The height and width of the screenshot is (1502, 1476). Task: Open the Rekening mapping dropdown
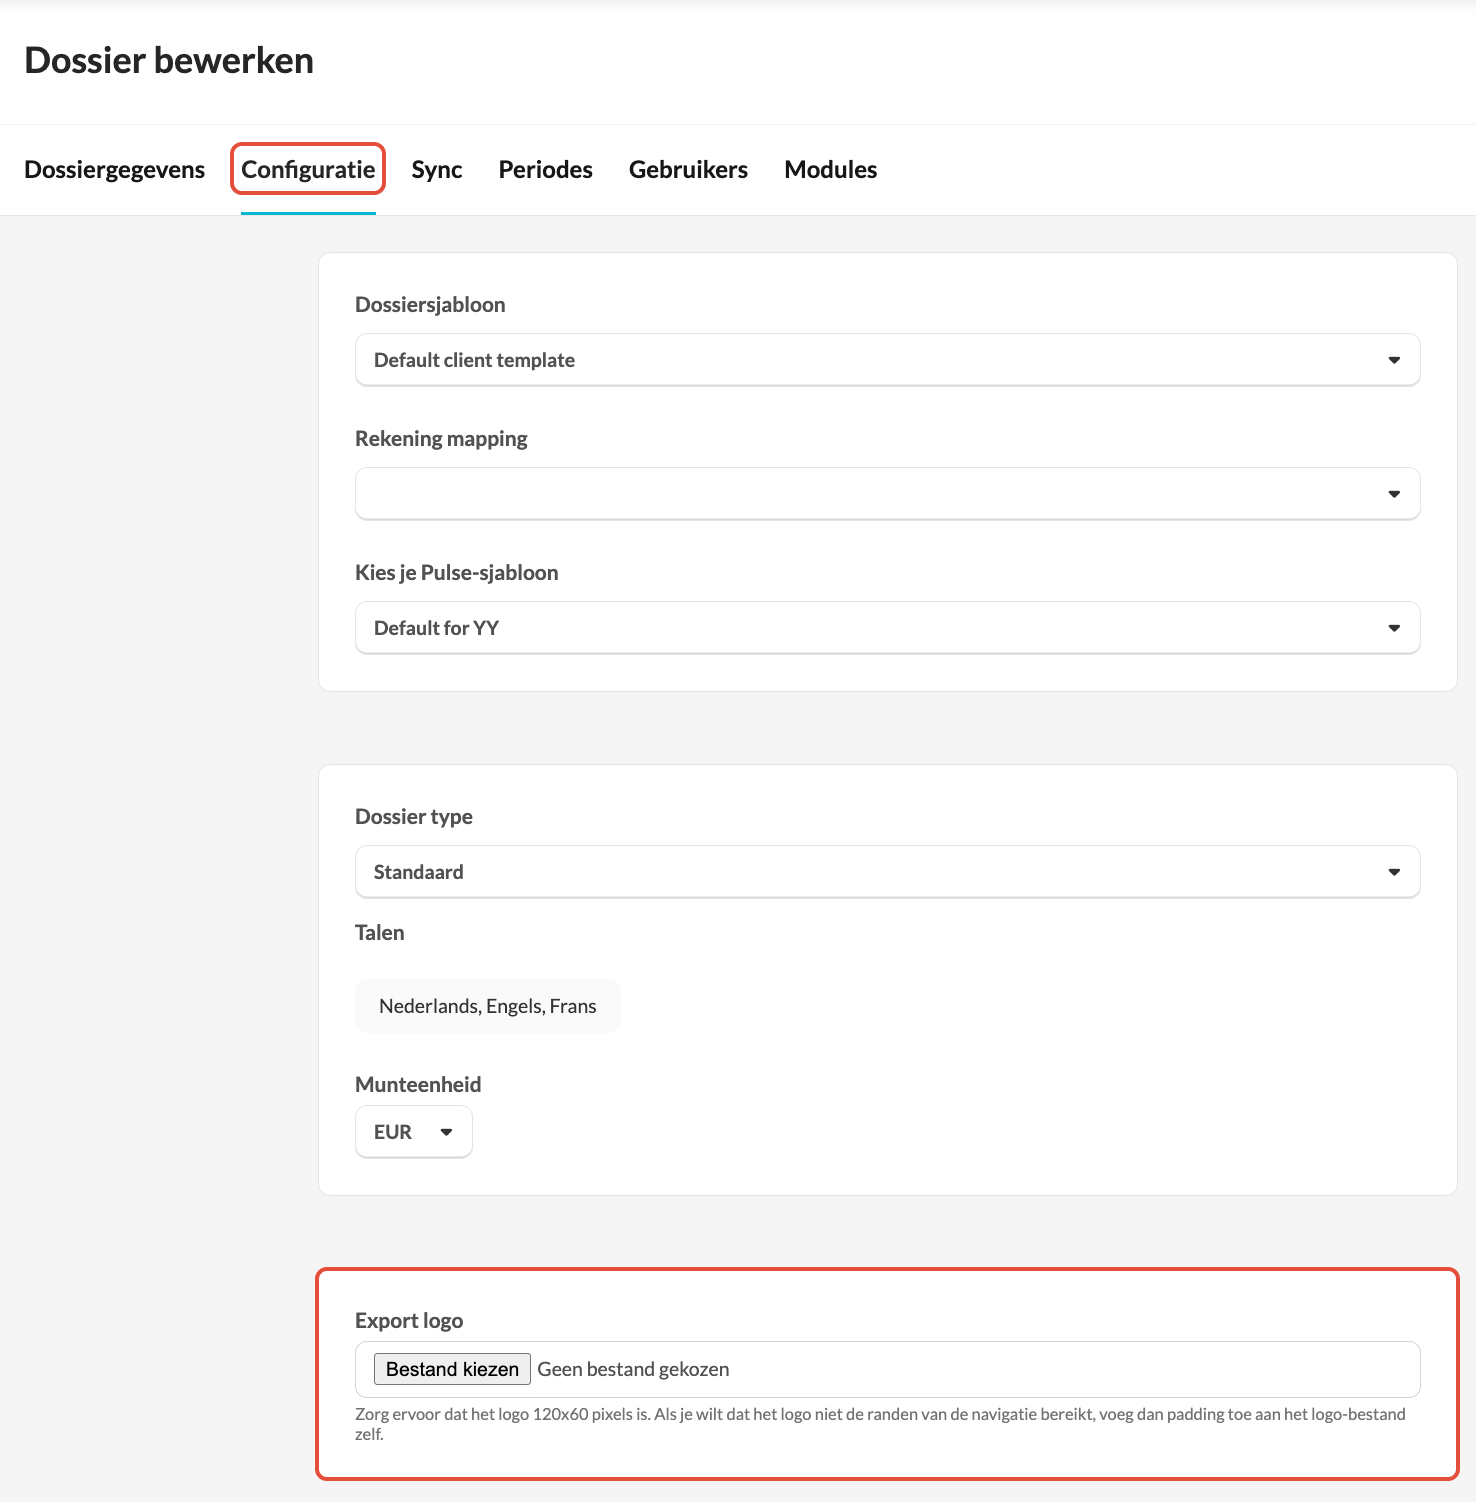pyautogui.click(x=888, y=494)
